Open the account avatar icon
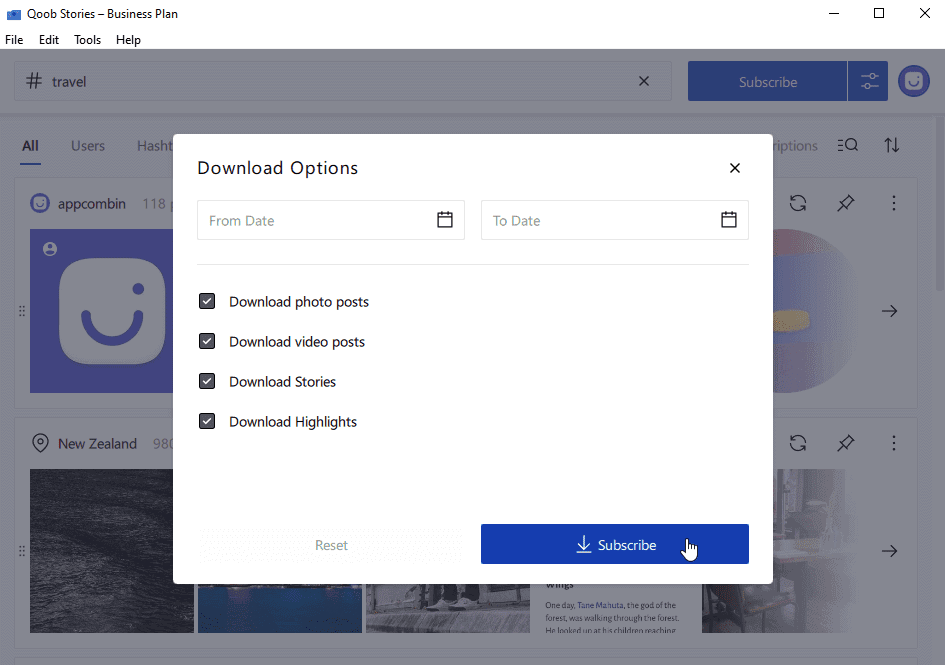This screenshot has width=945, height=665. 914,81
